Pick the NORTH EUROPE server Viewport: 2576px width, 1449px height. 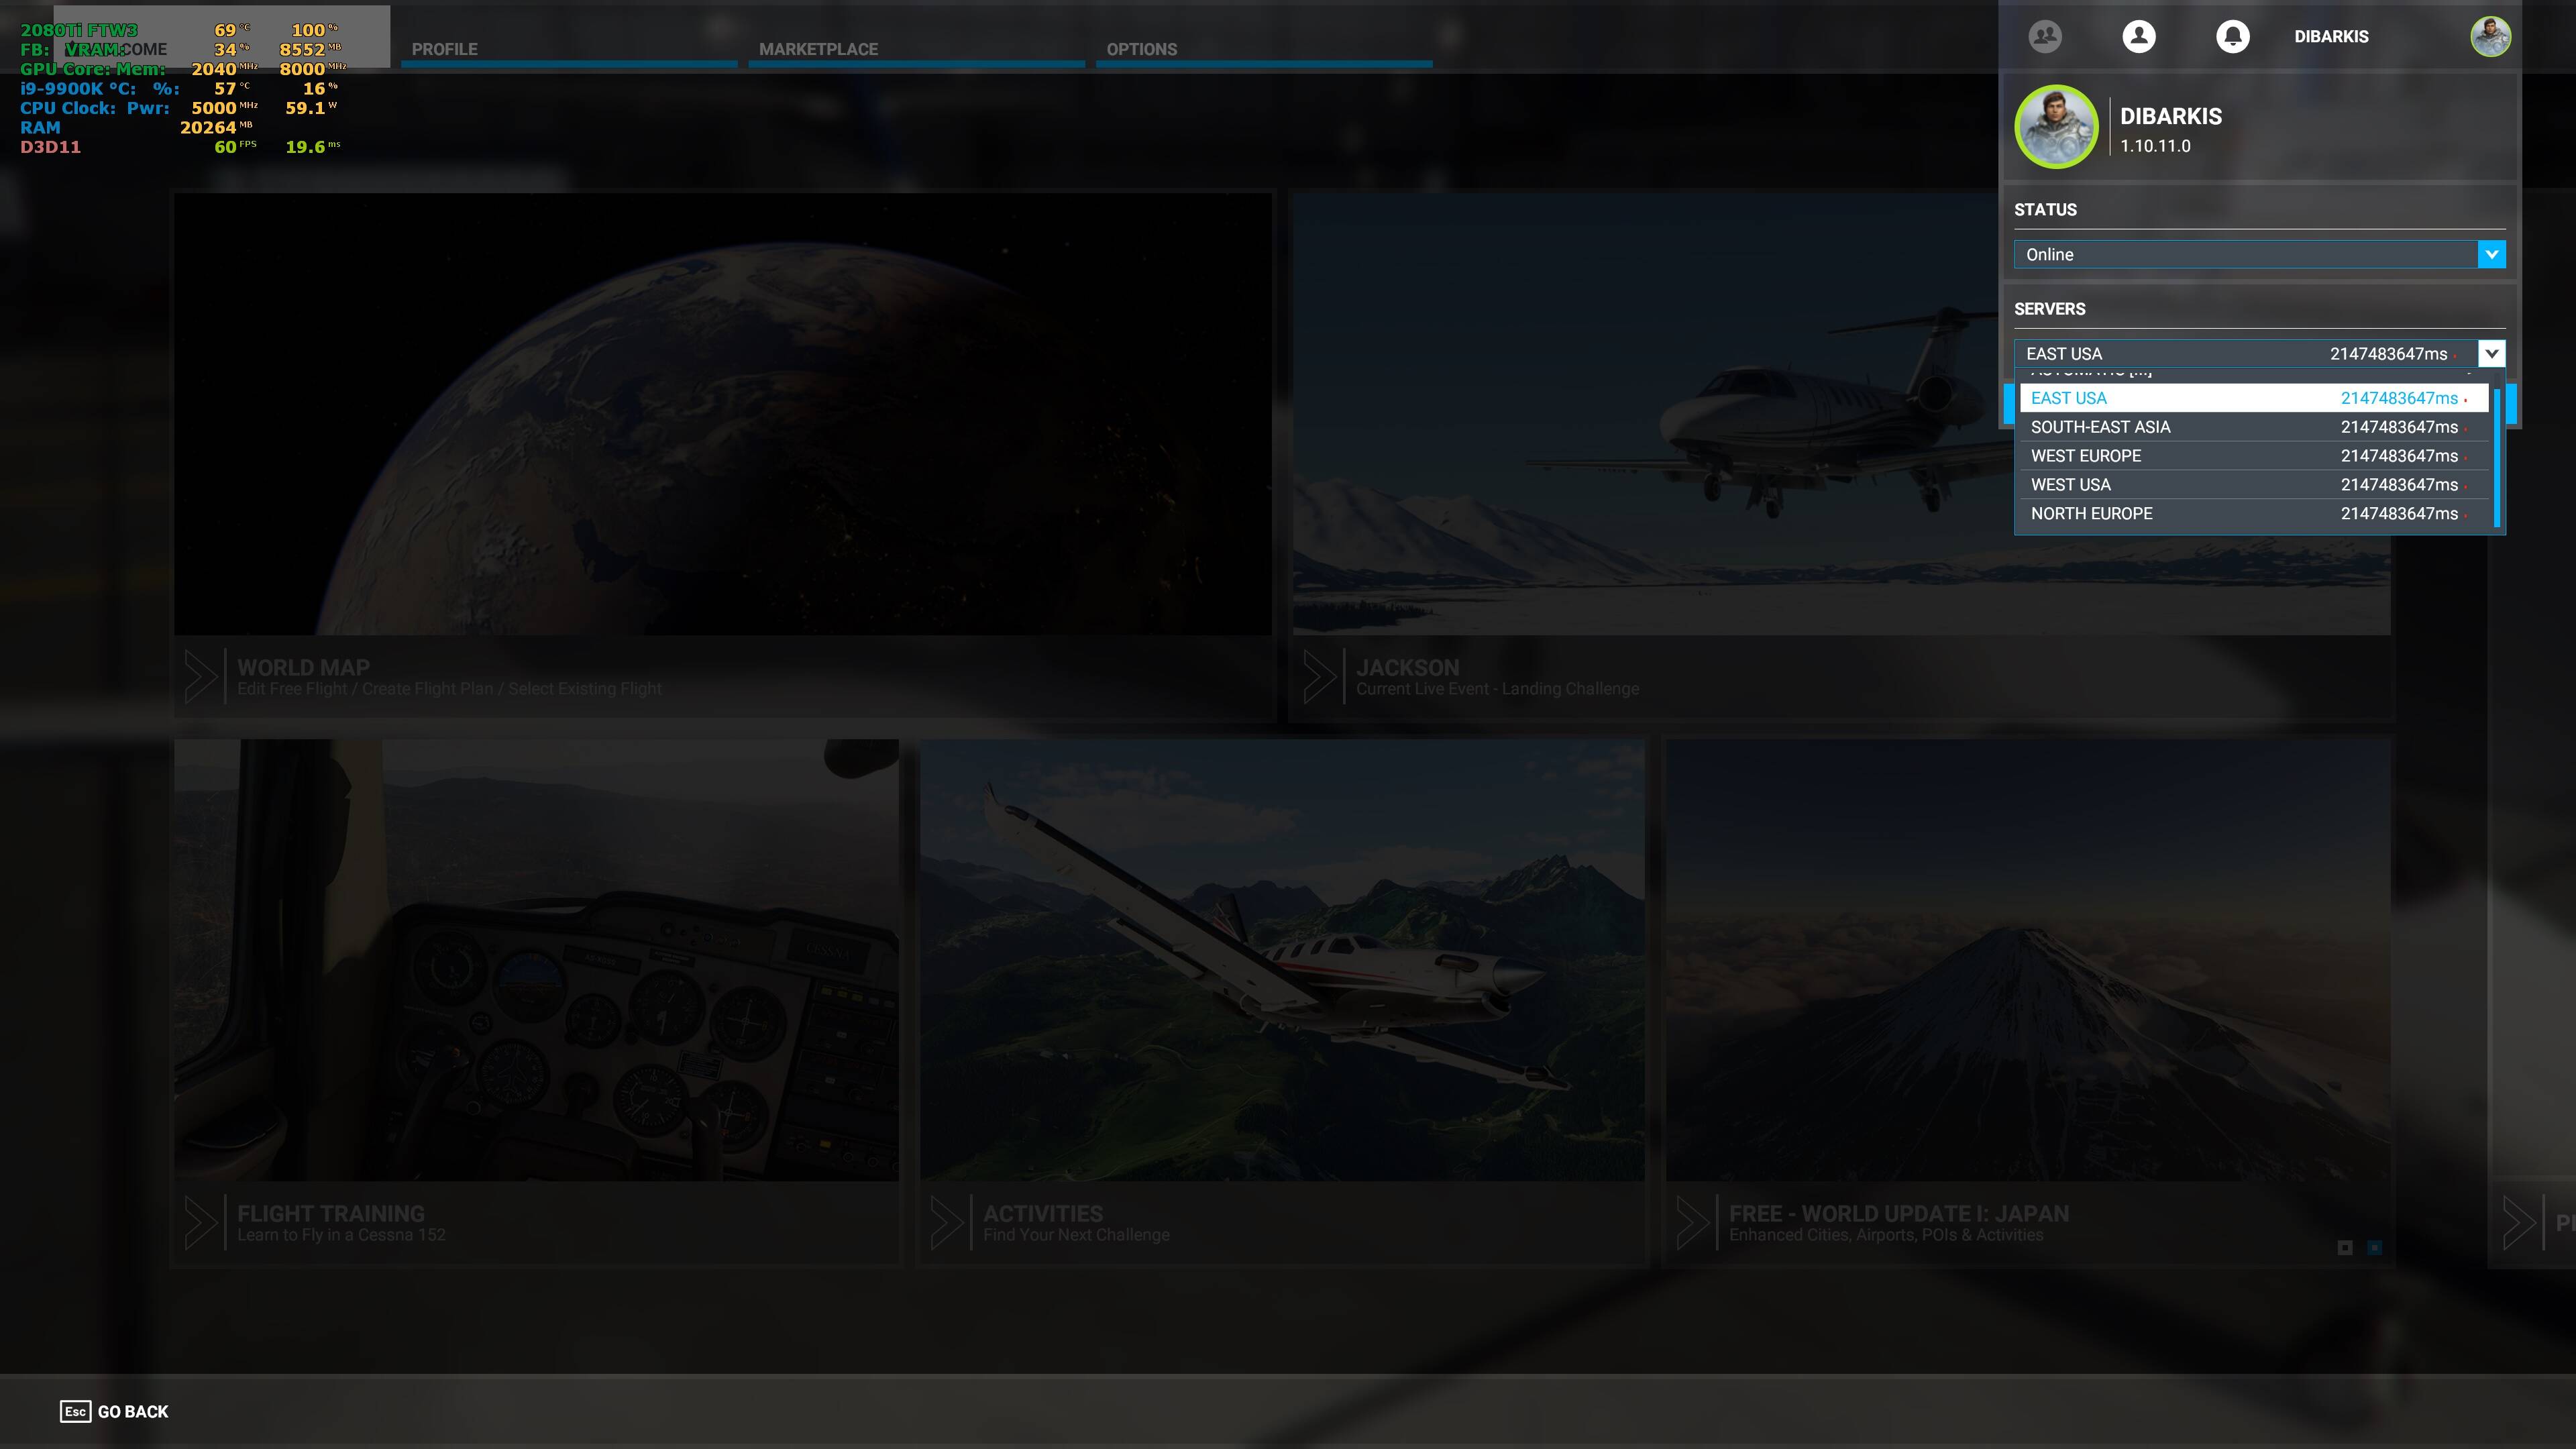click(2254, 514)
